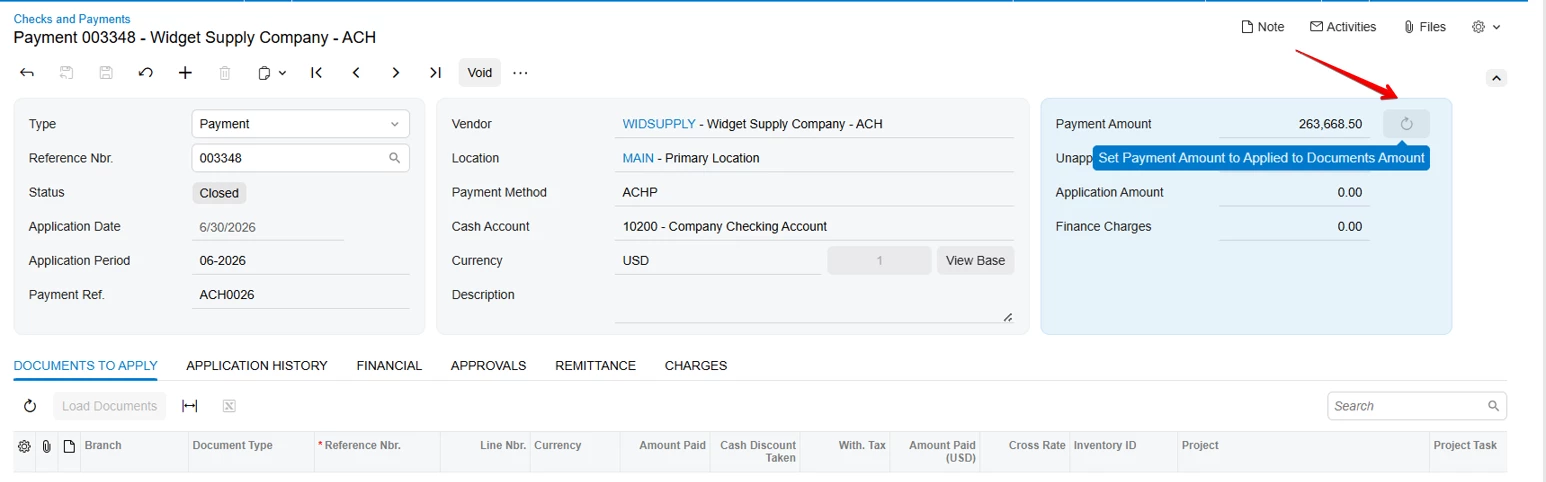Click the Application Date 6/30/2026

(x=228, y=227)
